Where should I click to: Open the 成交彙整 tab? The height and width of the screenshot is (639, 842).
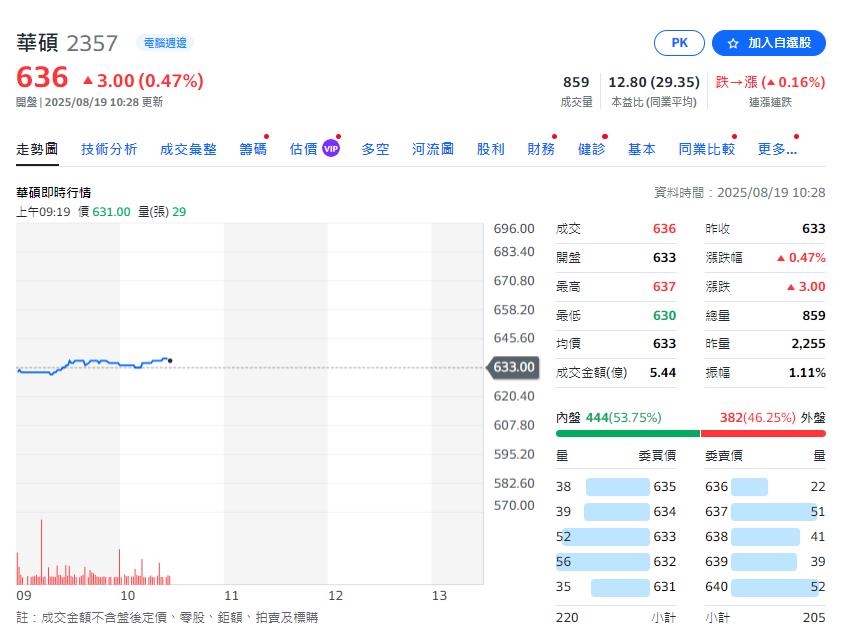click(x=188, y=149)
